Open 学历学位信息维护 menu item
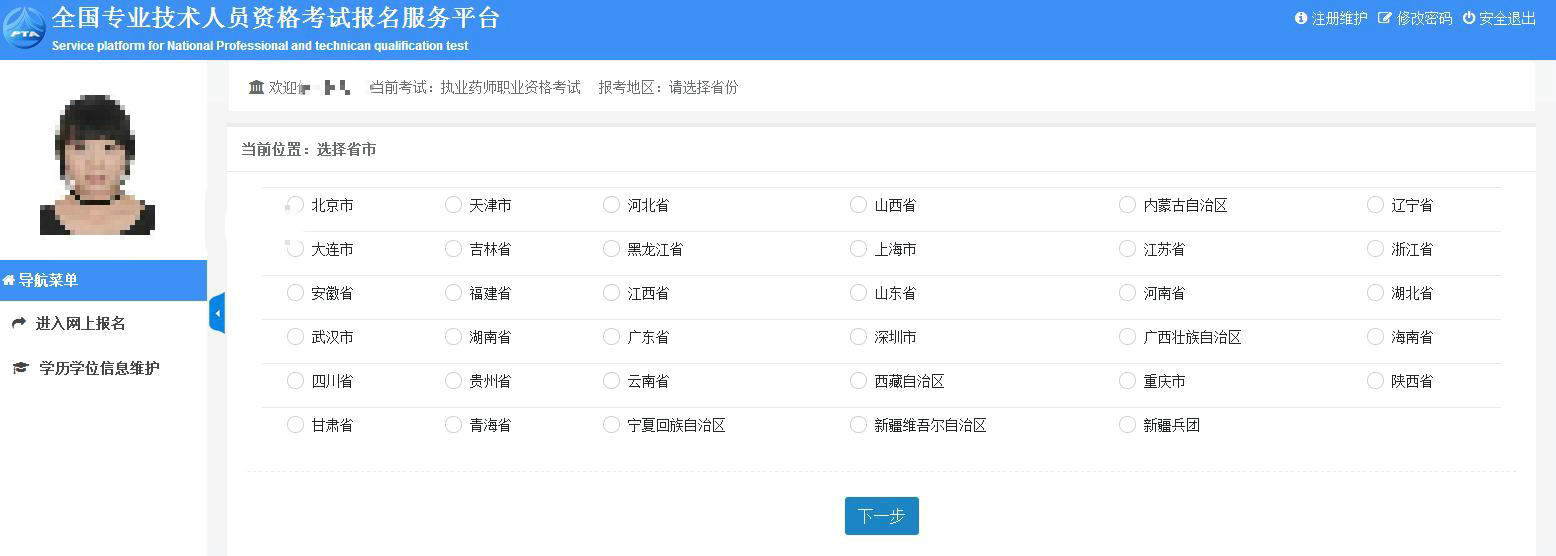 [x=98, y=368]
